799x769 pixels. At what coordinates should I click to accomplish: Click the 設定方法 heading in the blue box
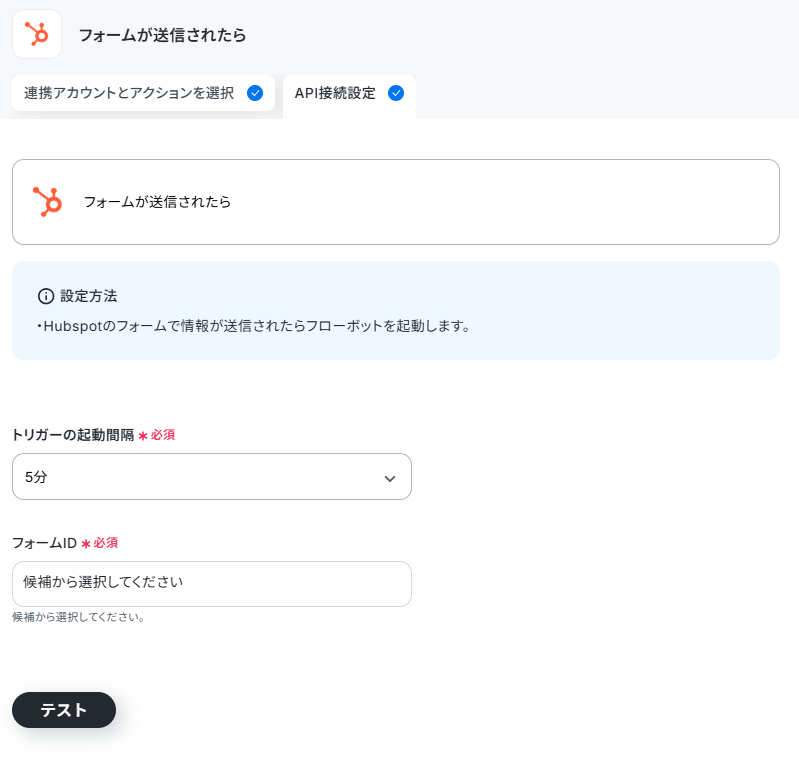pos(89,296)
